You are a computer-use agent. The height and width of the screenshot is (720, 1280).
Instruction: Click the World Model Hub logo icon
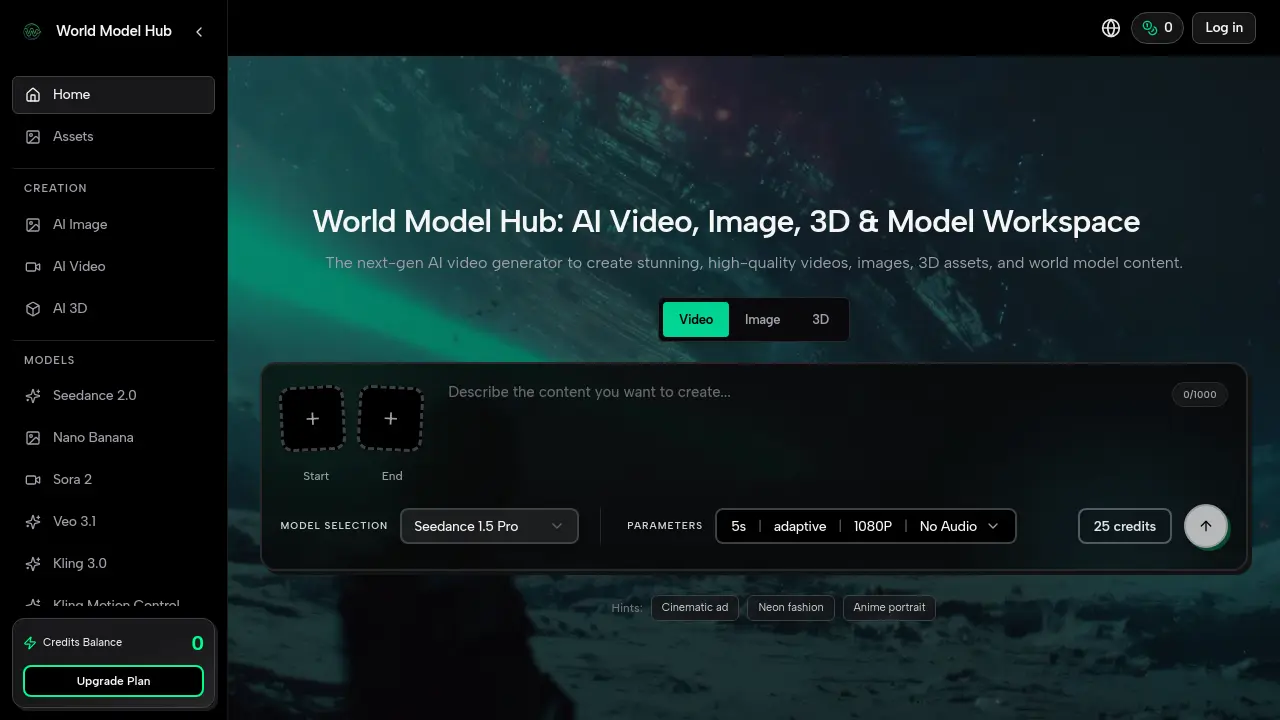point(33,31)
